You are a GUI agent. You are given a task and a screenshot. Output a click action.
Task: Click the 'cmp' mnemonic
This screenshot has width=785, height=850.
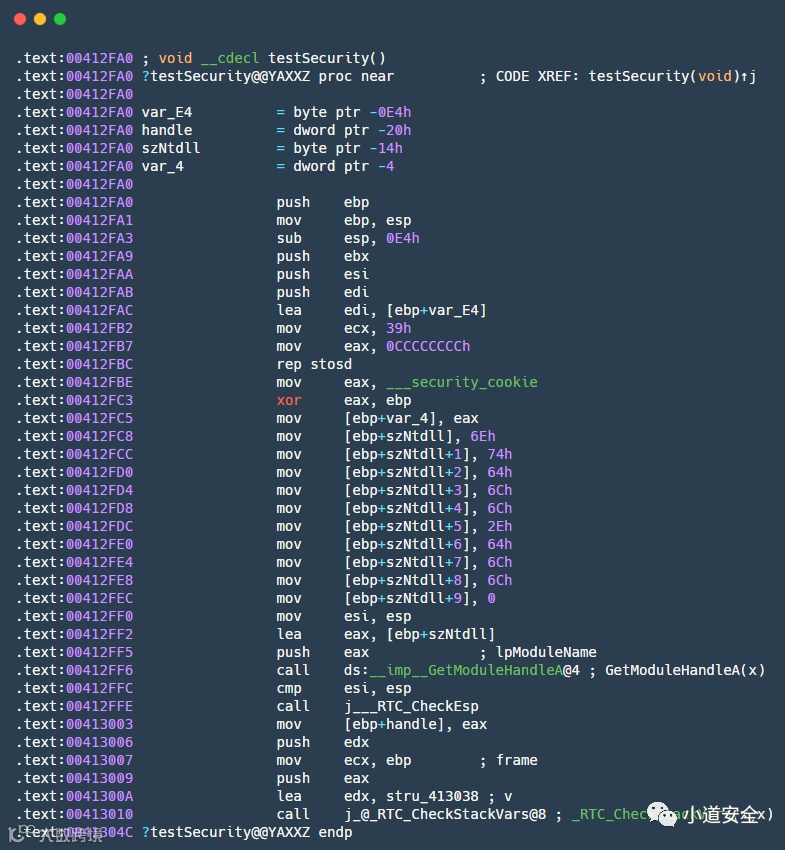[289, 688]
